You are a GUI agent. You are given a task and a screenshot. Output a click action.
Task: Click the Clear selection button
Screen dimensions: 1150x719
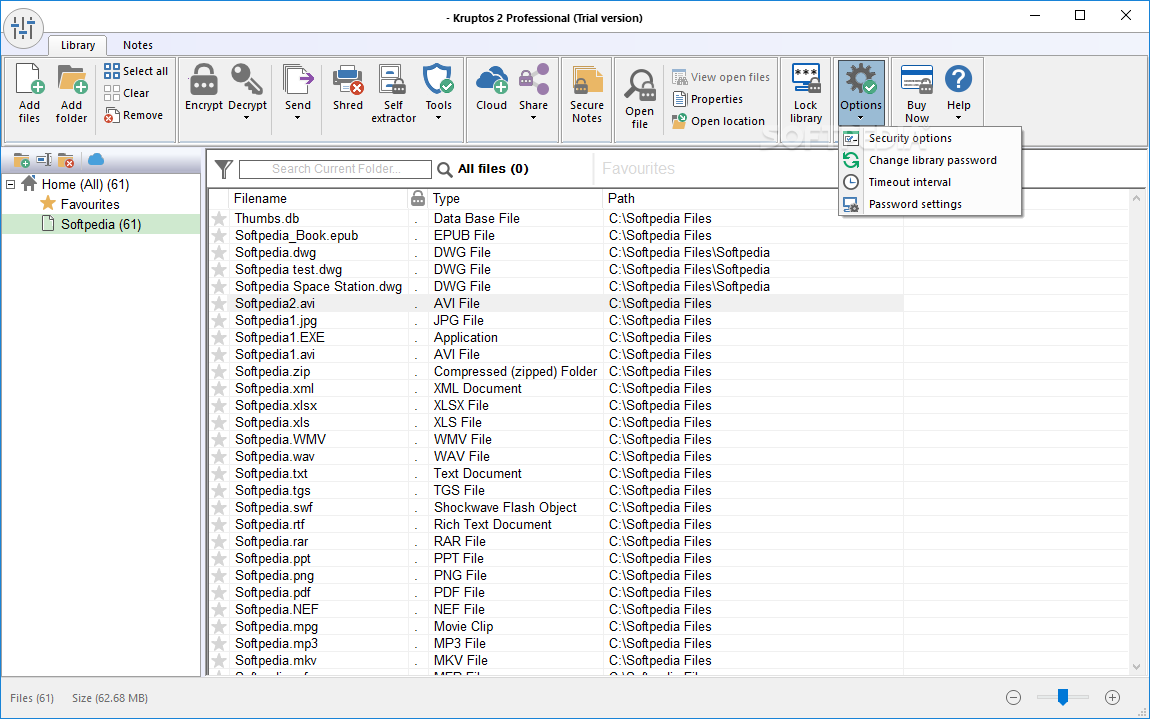click(x=127, y=93)
